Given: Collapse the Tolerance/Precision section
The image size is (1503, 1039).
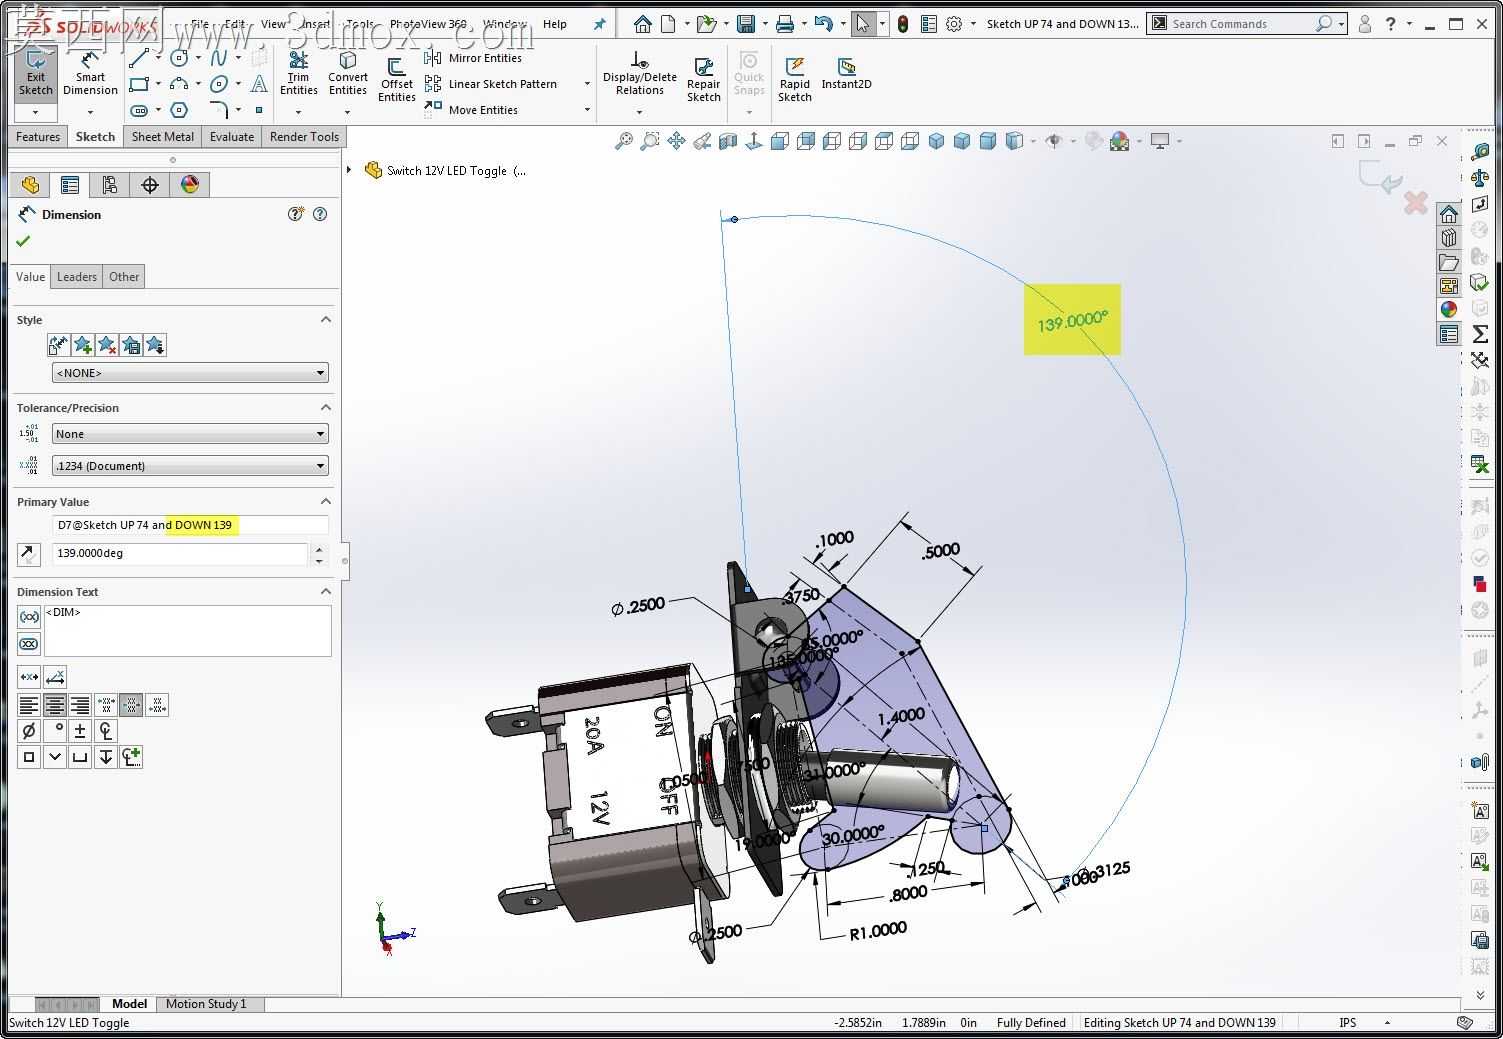Looking at the screenshot, I should pos(325,408).
